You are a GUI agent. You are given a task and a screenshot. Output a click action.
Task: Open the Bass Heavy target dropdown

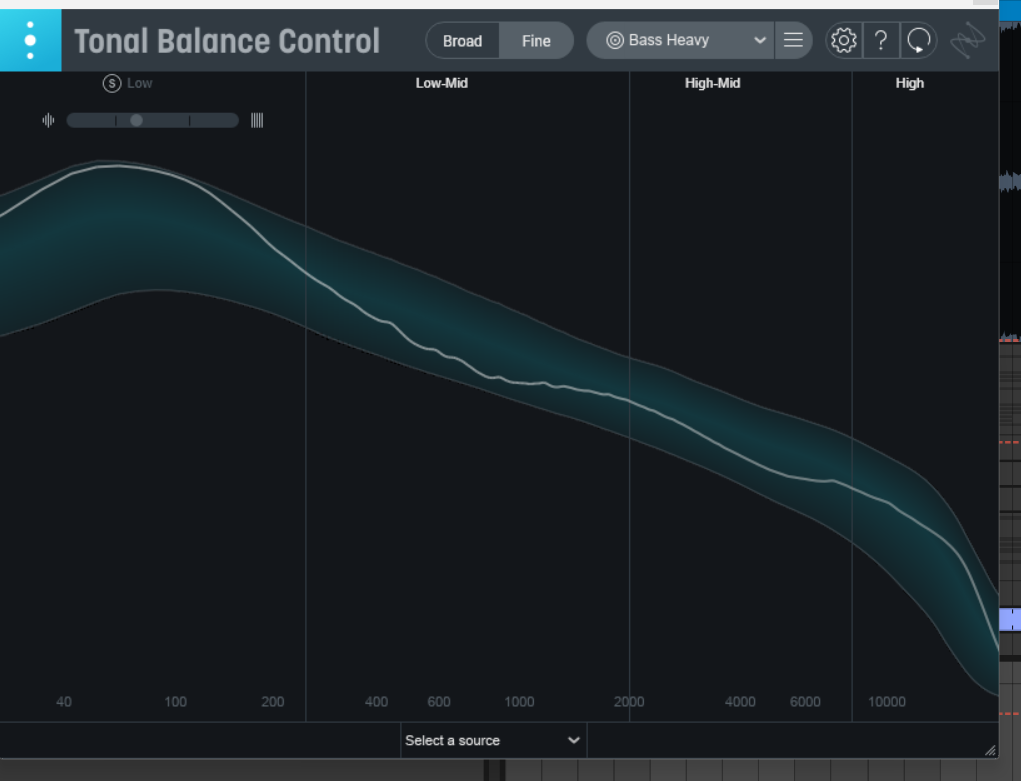(x=680, y=40)
